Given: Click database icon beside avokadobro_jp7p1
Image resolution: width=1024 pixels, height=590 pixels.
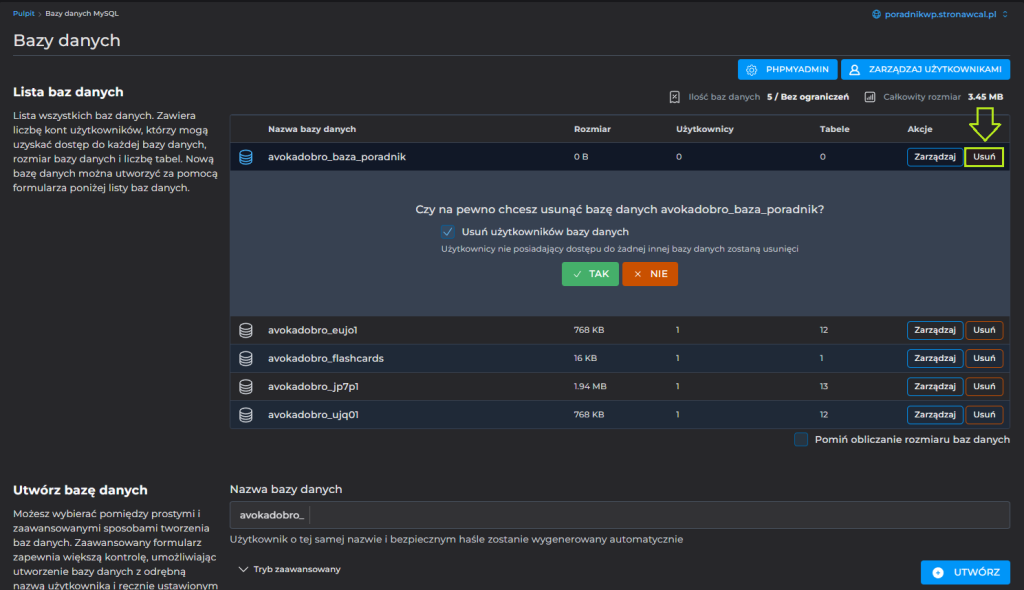Looking at the screenshot, I should tap(246, 386).
